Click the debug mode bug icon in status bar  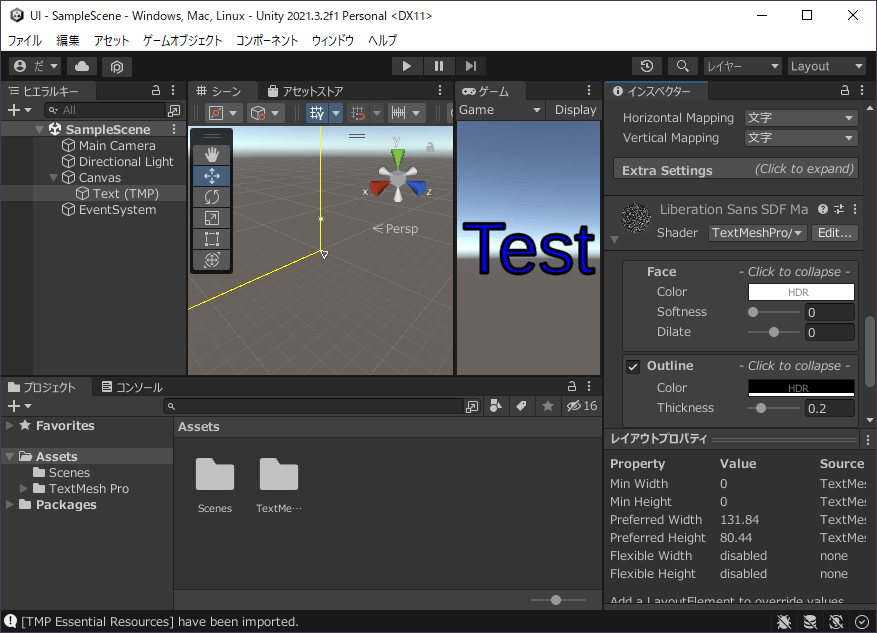[784, 621]
